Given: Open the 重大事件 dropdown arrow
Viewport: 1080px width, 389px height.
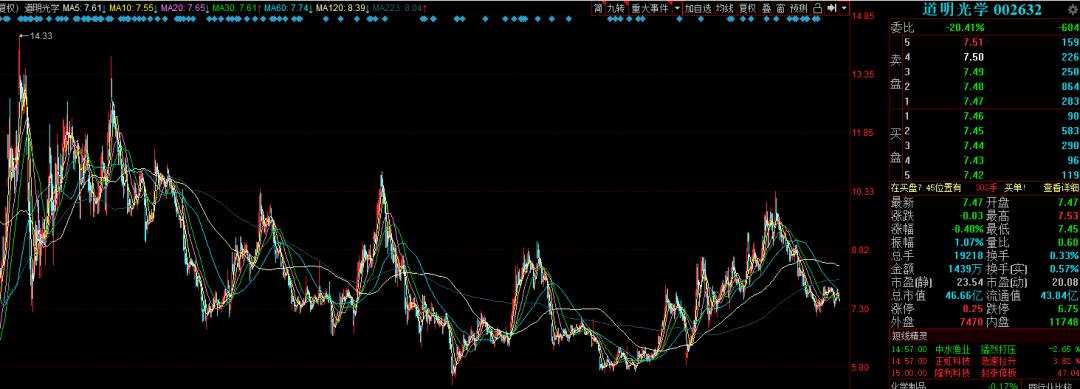Looking at the screenshot, I should pos(677,8).
